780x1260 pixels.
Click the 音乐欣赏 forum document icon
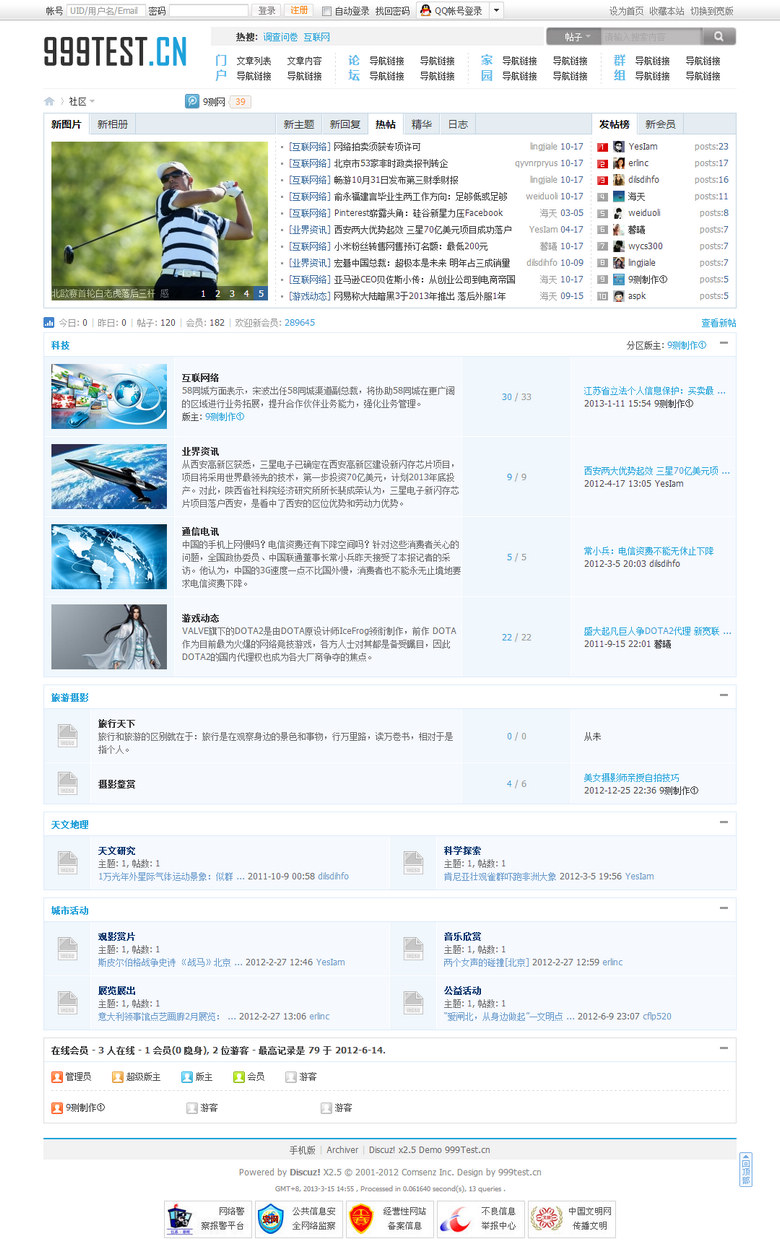point(413,948)
